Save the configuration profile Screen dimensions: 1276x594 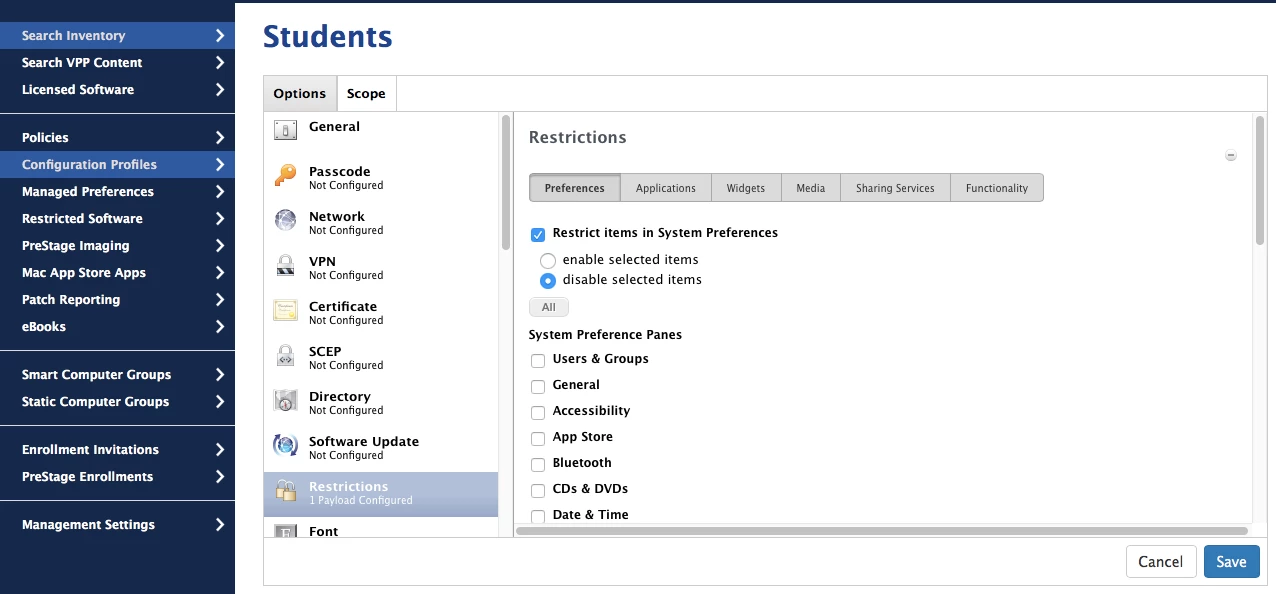click(1231, 562)
